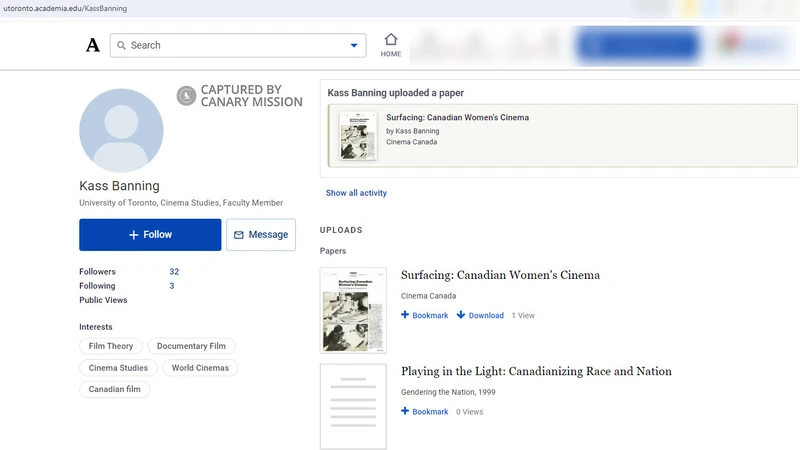Open the Canadian film interest tag

pyautogui.click(x=114, y=389)
